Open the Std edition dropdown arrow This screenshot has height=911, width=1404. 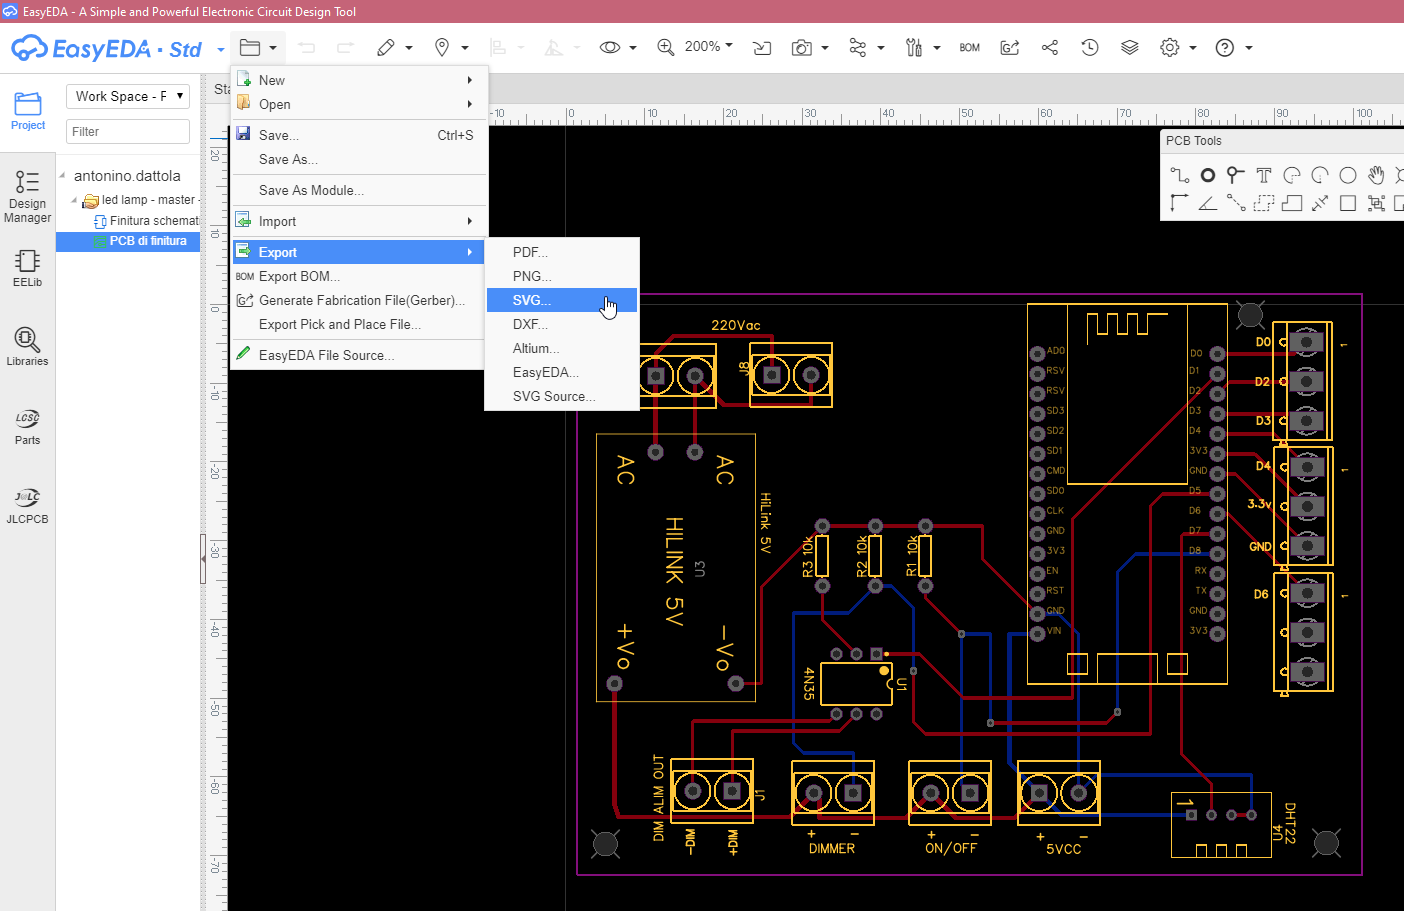221,49
